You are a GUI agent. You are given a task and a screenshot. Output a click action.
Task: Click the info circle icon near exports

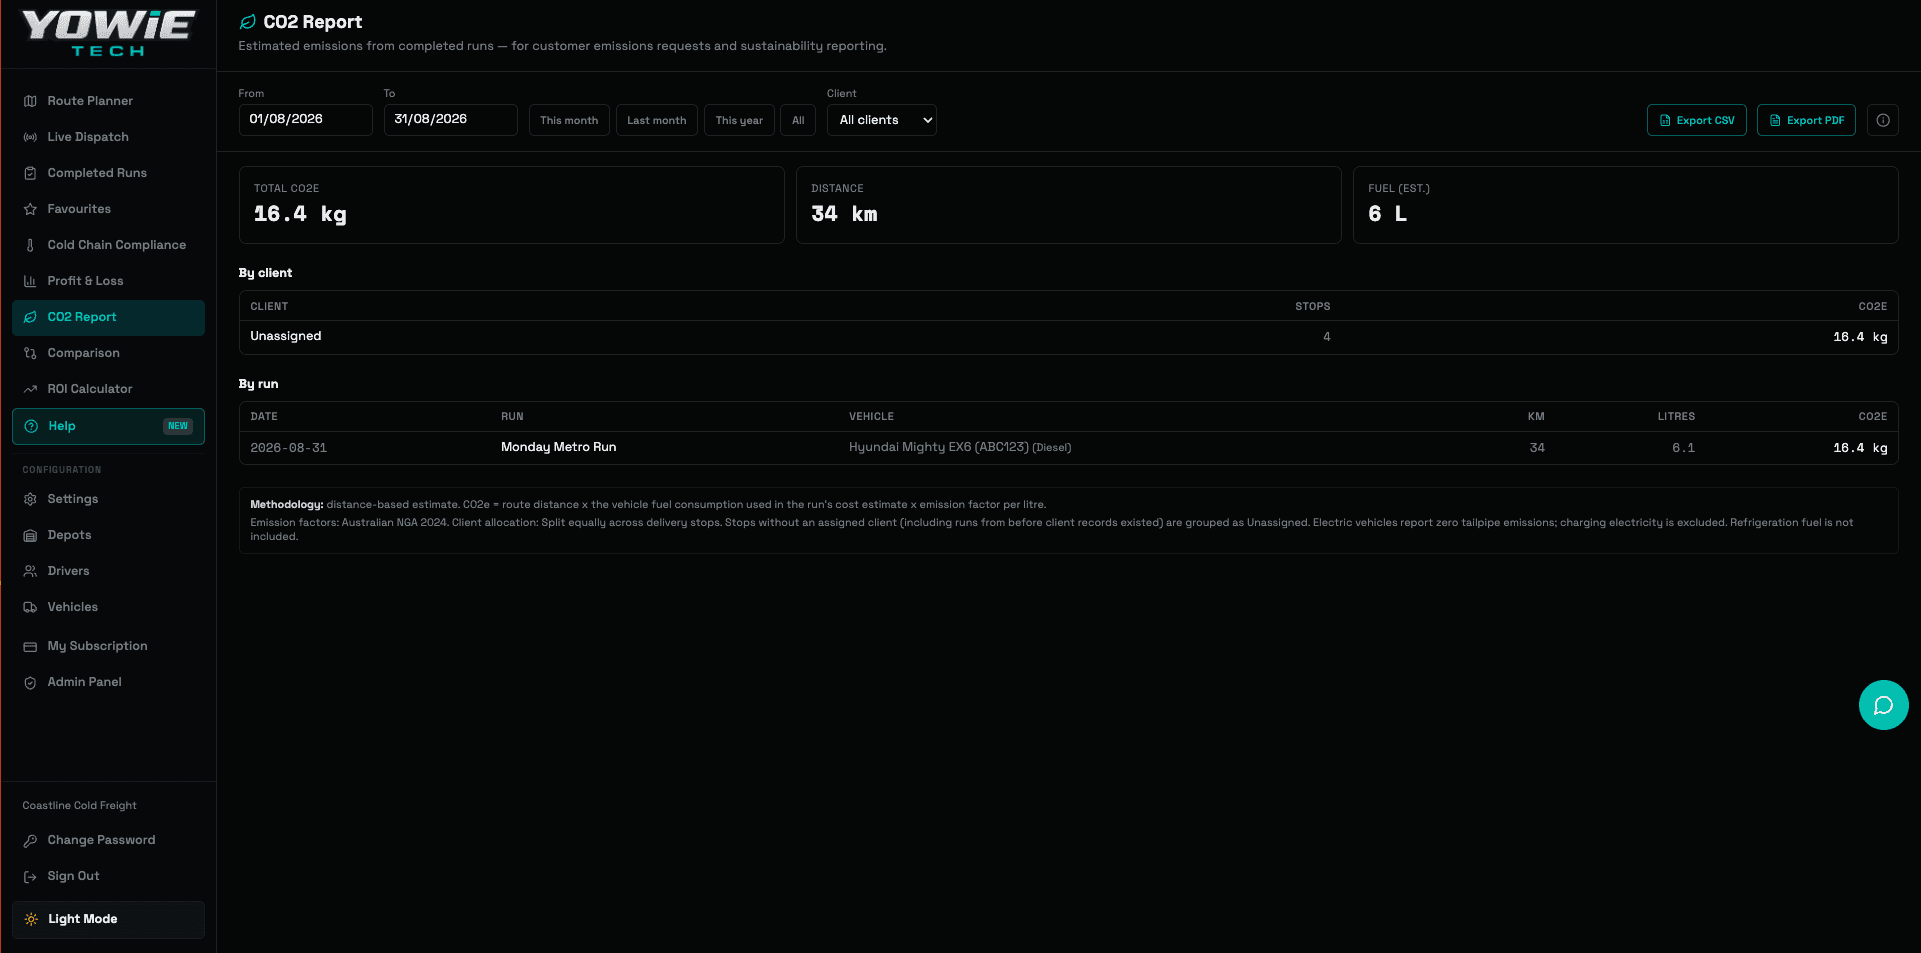pos(1883,120)
